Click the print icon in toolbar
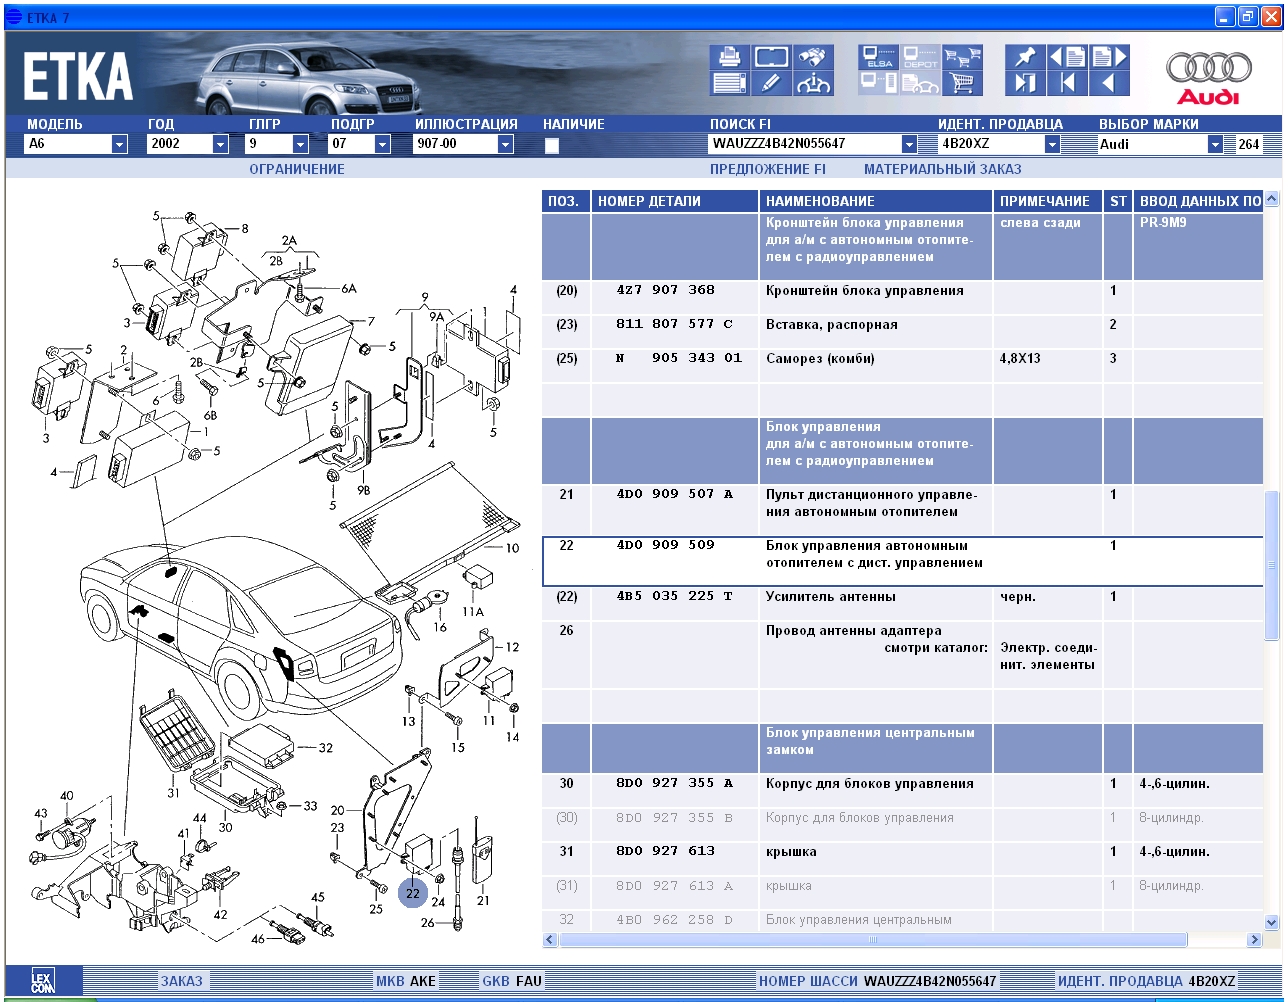Viewport: 1288px width, 1002px height. pyautogui.click(x=730, y=56)
